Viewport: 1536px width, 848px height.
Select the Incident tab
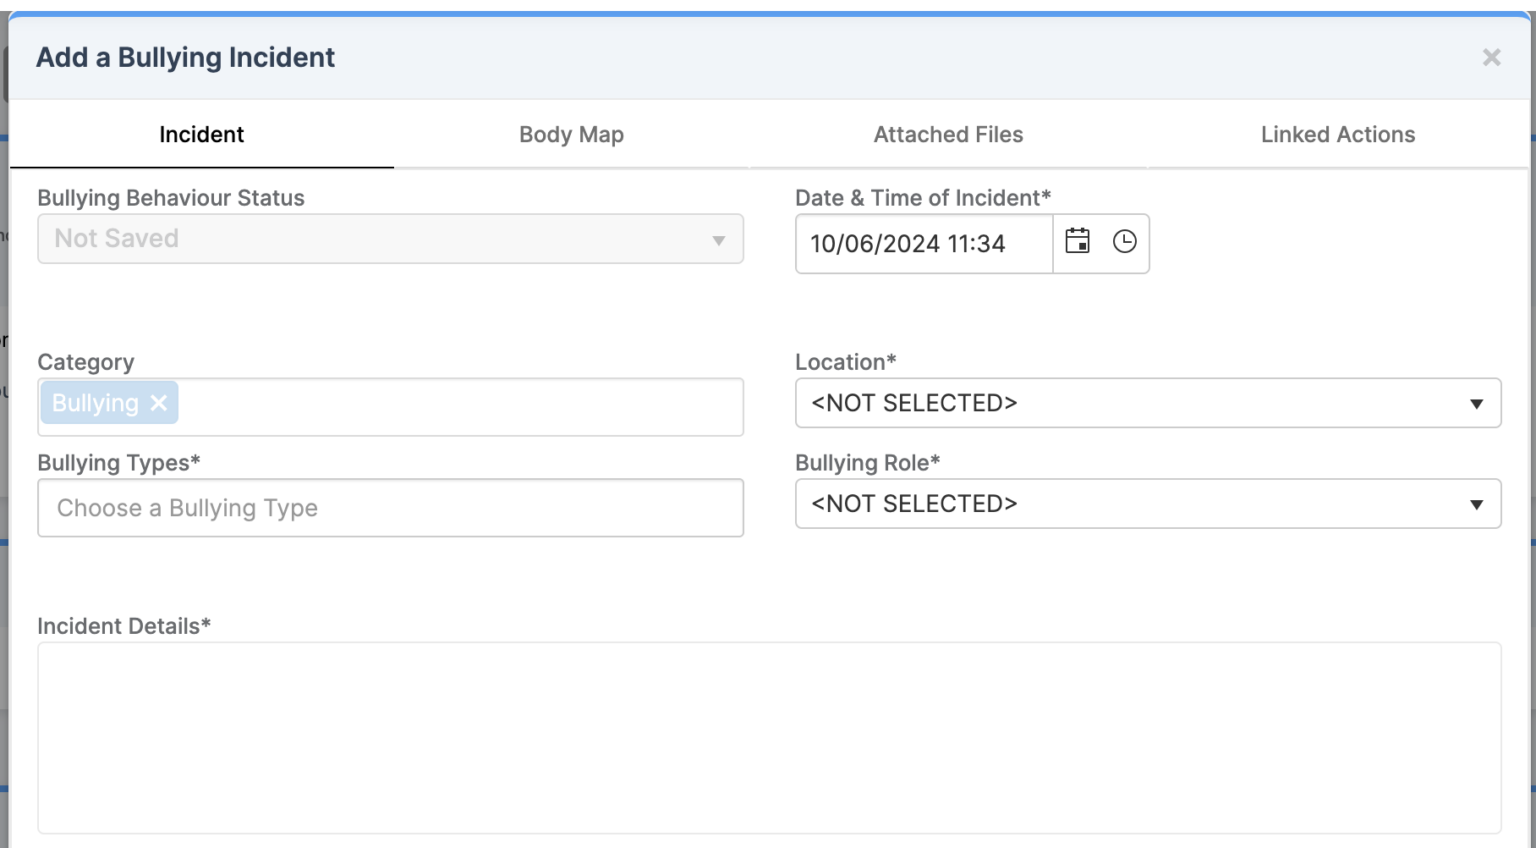pos(201,135)
